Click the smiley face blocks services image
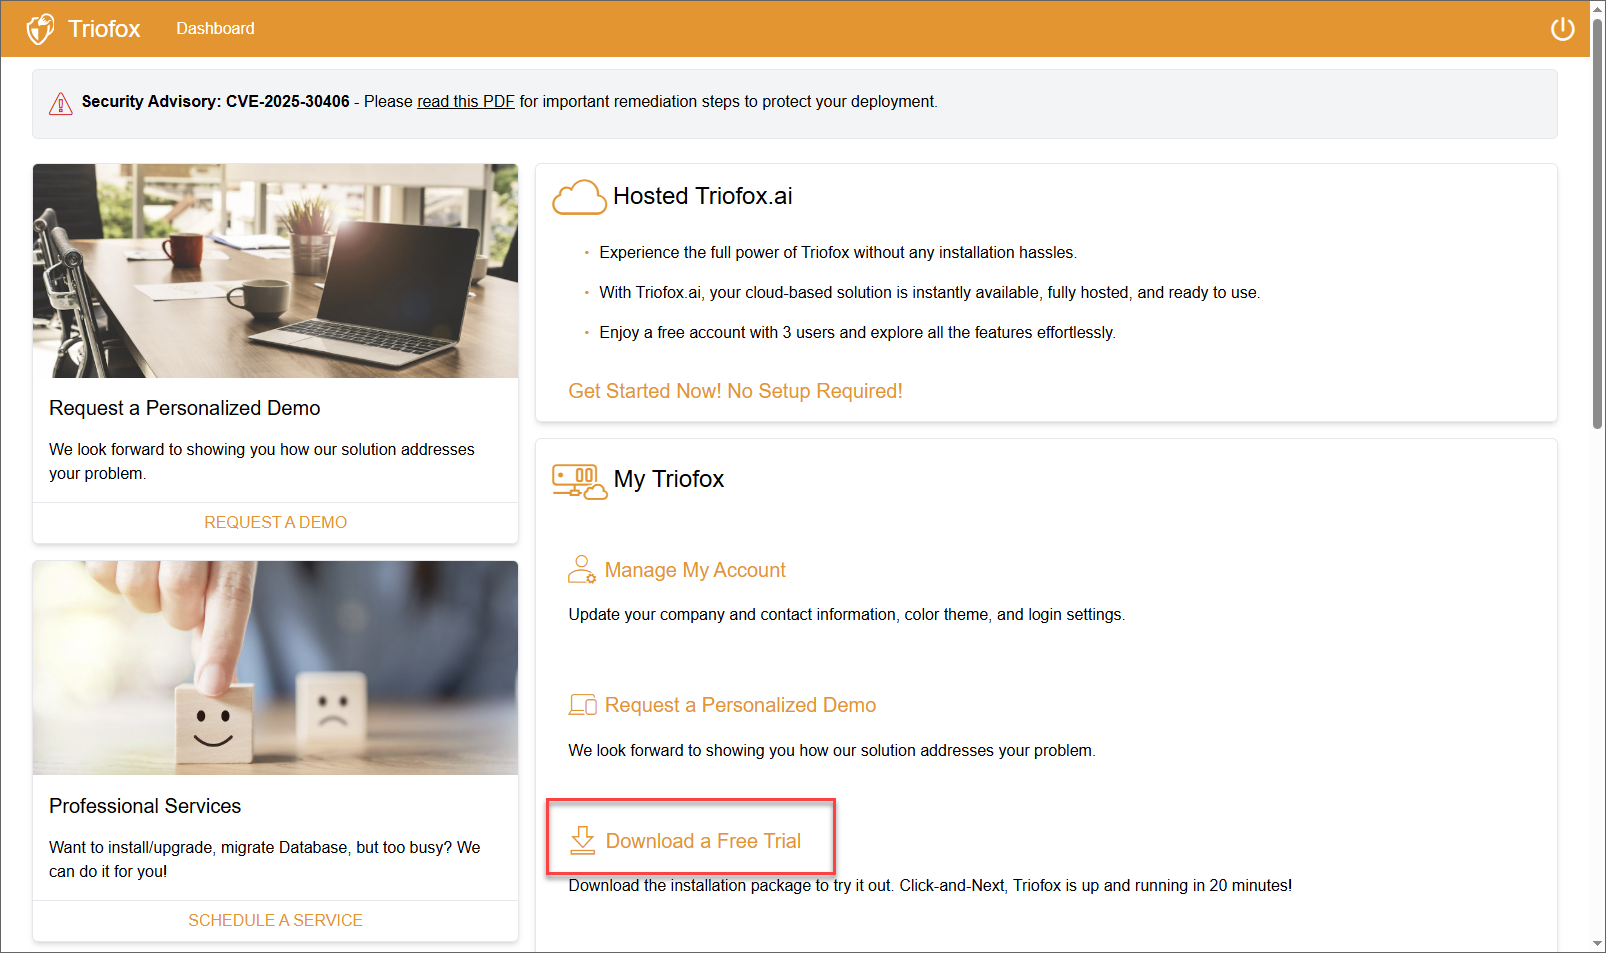Image resolution: width=1606 pixels, height=953 pixels. 275,668
